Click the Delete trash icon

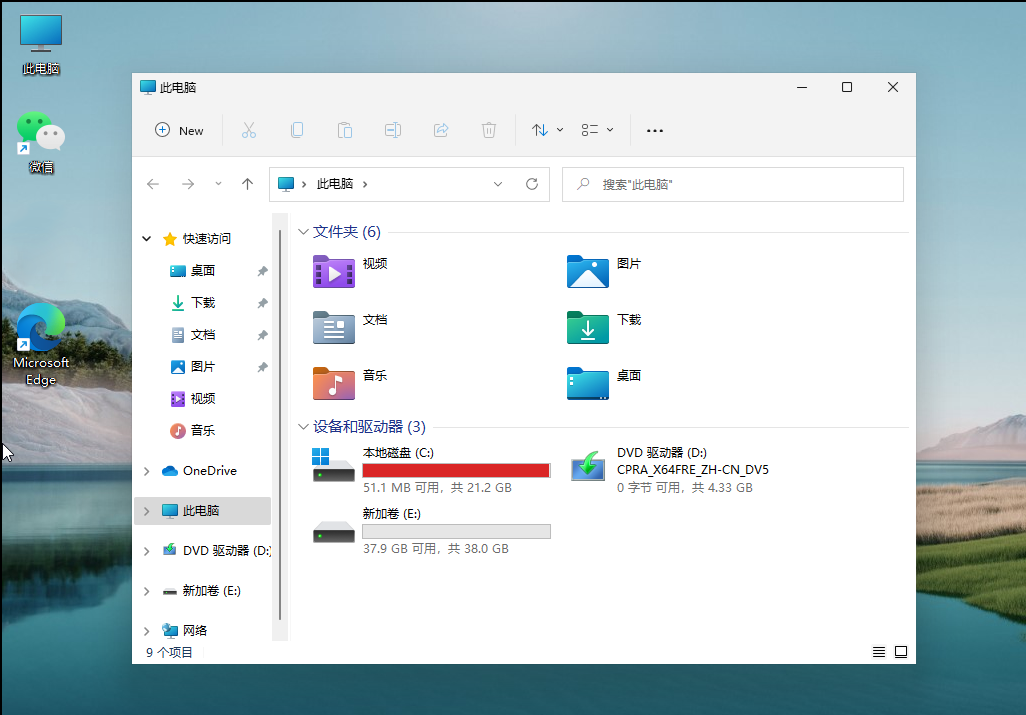click(x=489, y=130)
